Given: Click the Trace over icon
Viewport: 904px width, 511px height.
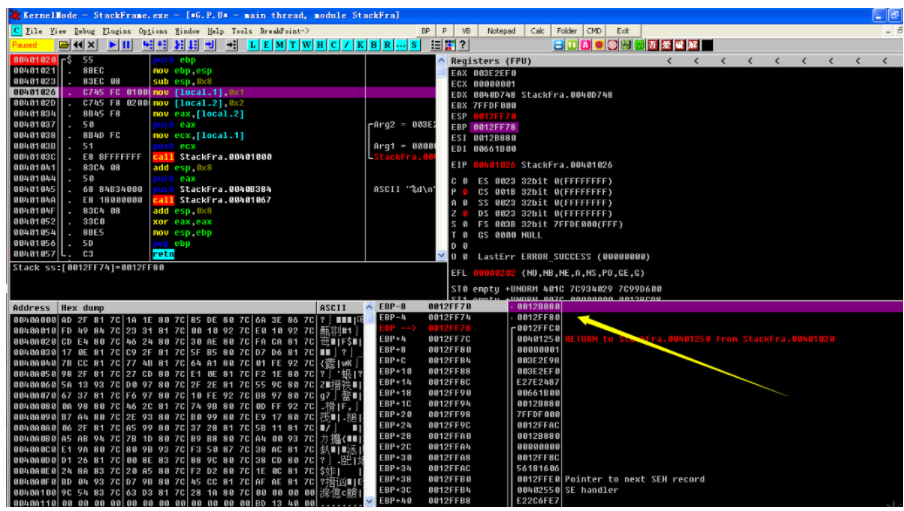Looking at the screenshot, I should click(x=193, y=45).
